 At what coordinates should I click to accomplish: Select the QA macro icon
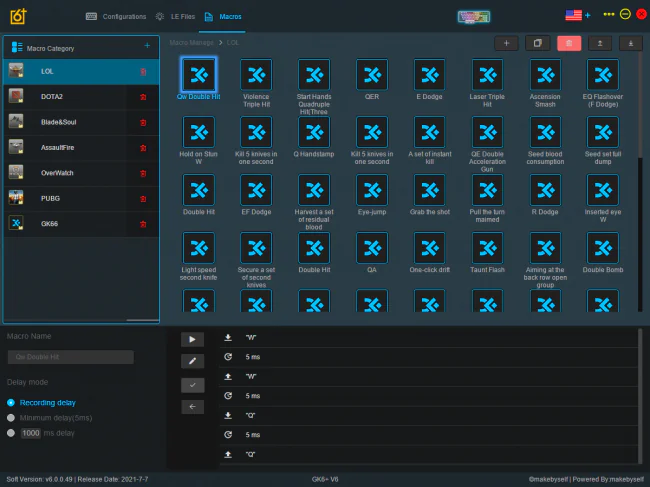click(372, 248)
